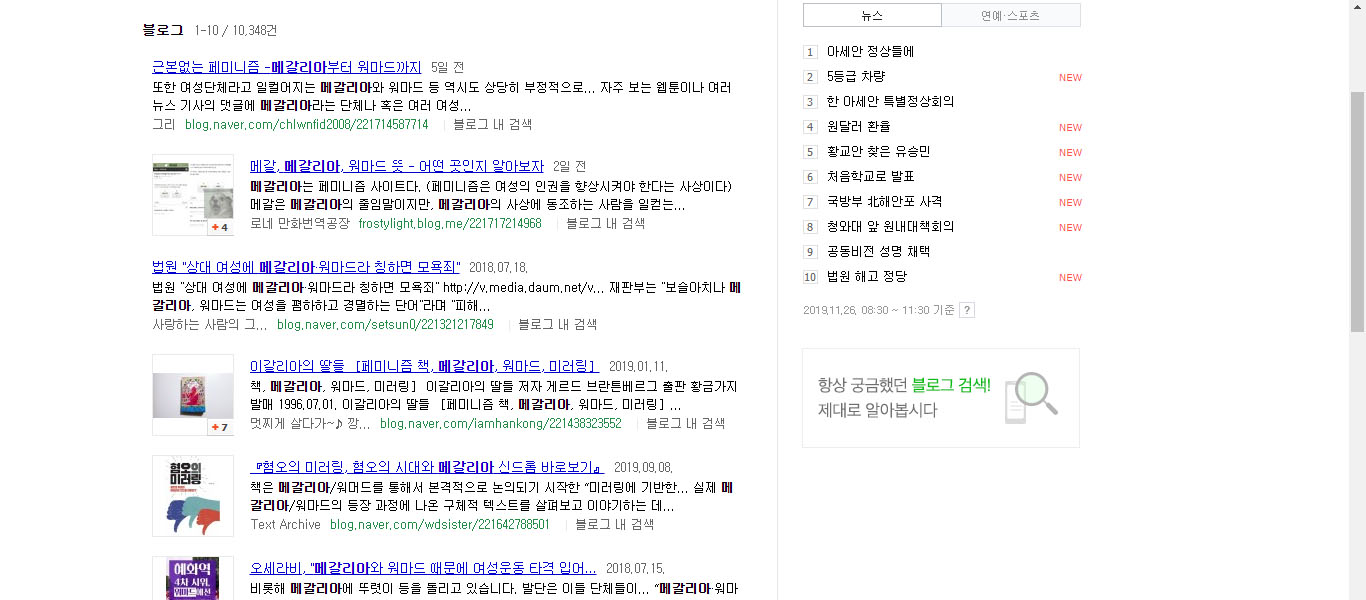The width and height of the screenshot is (1366, 600).
Task: Open ranked item 법원 해고 정당
Action: (865, 277)
